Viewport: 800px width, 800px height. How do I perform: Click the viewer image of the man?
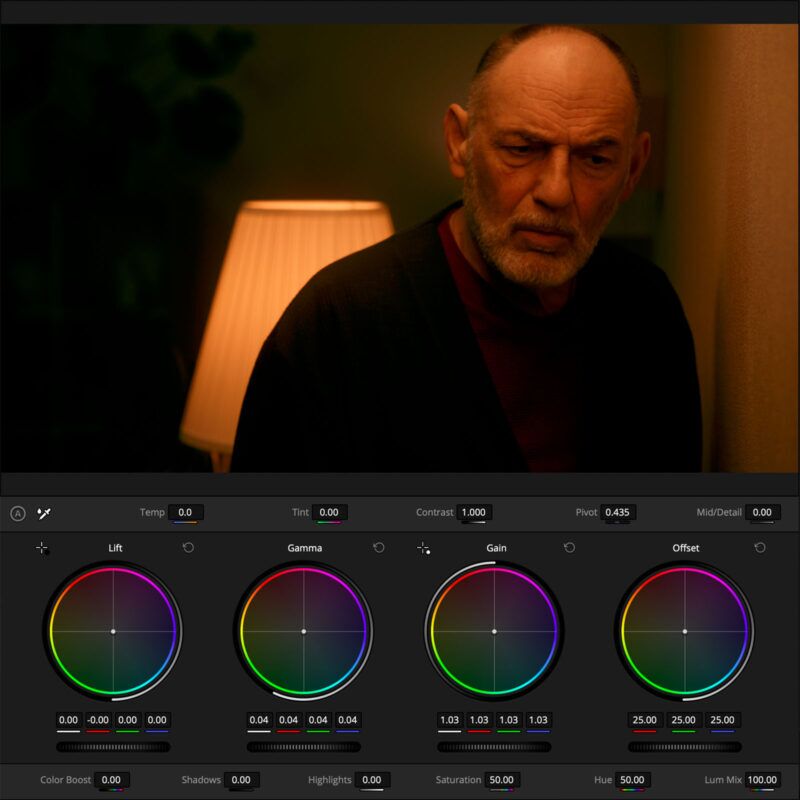coord(400,248)
